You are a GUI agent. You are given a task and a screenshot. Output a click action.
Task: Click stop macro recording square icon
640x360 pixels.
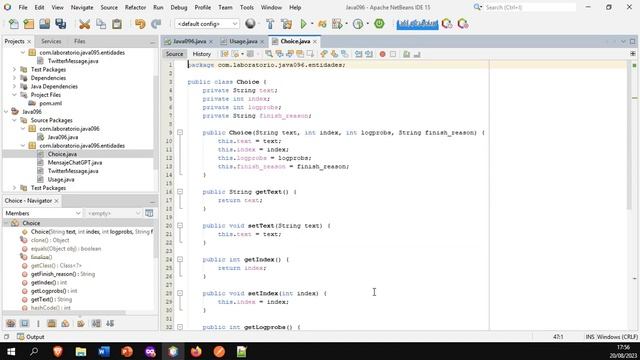(x=393, y=54)
